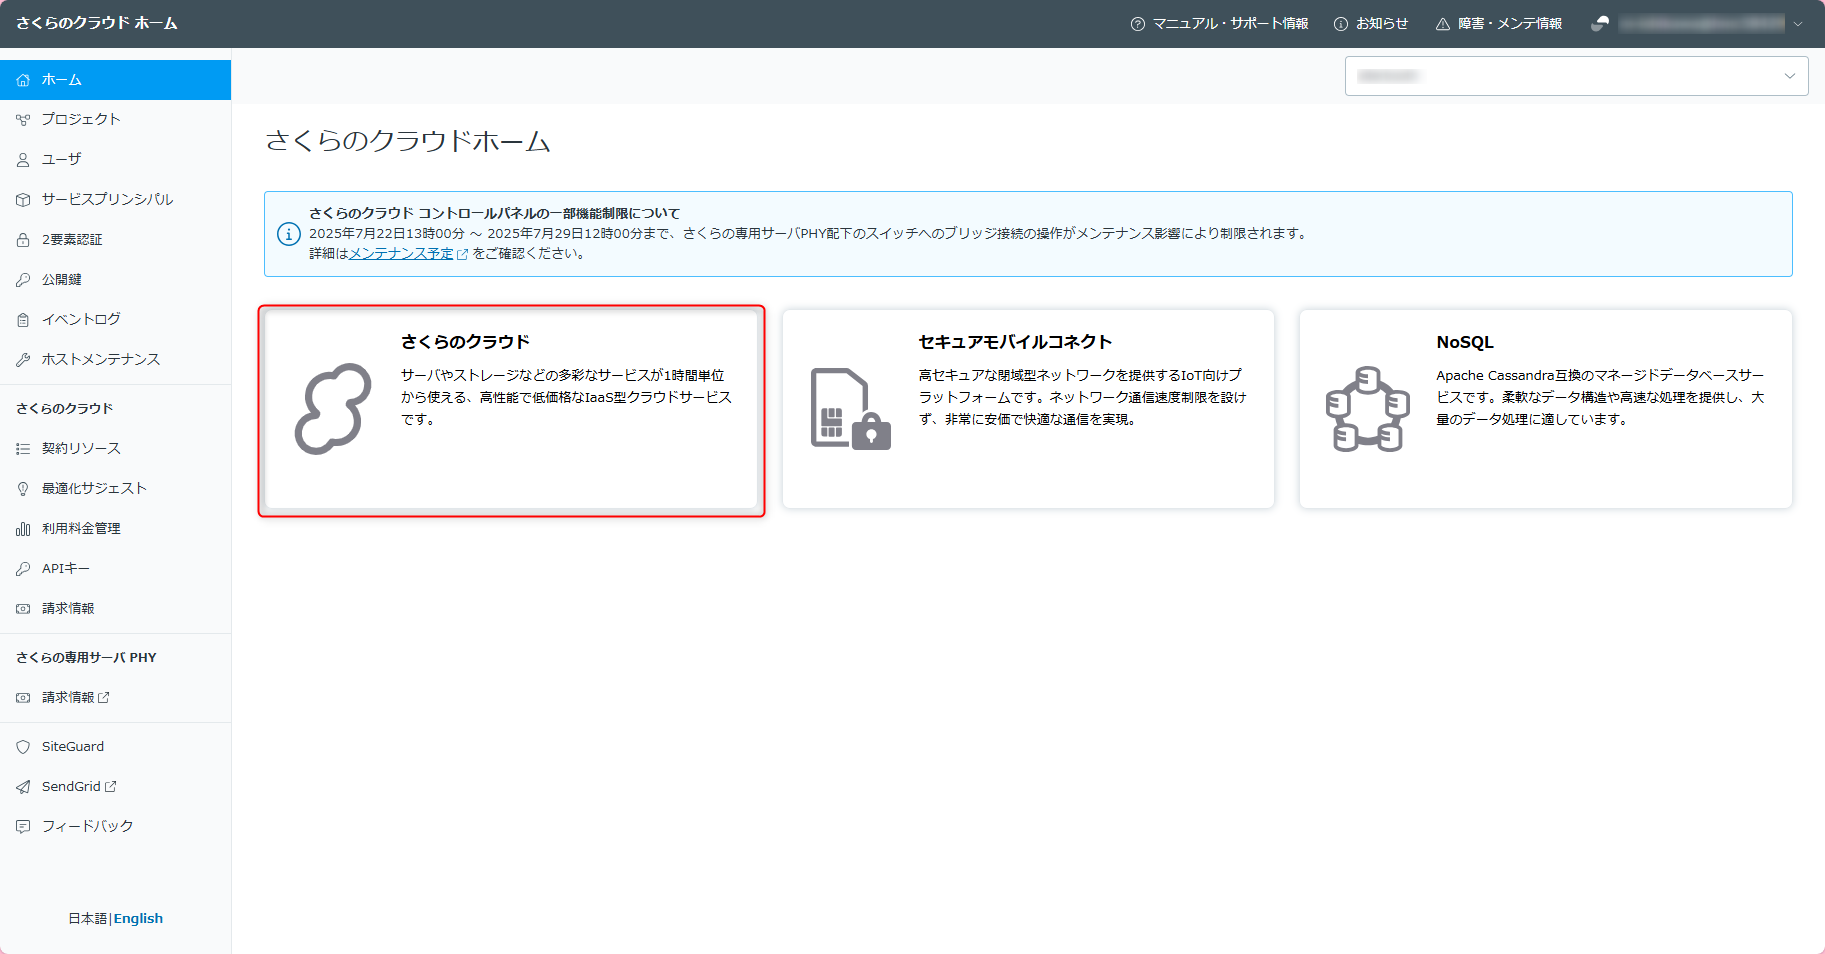Screen dimensions: 1825x954
Task: Open the ホーム home icon in sidebar
Action: (x=22, y=79)
